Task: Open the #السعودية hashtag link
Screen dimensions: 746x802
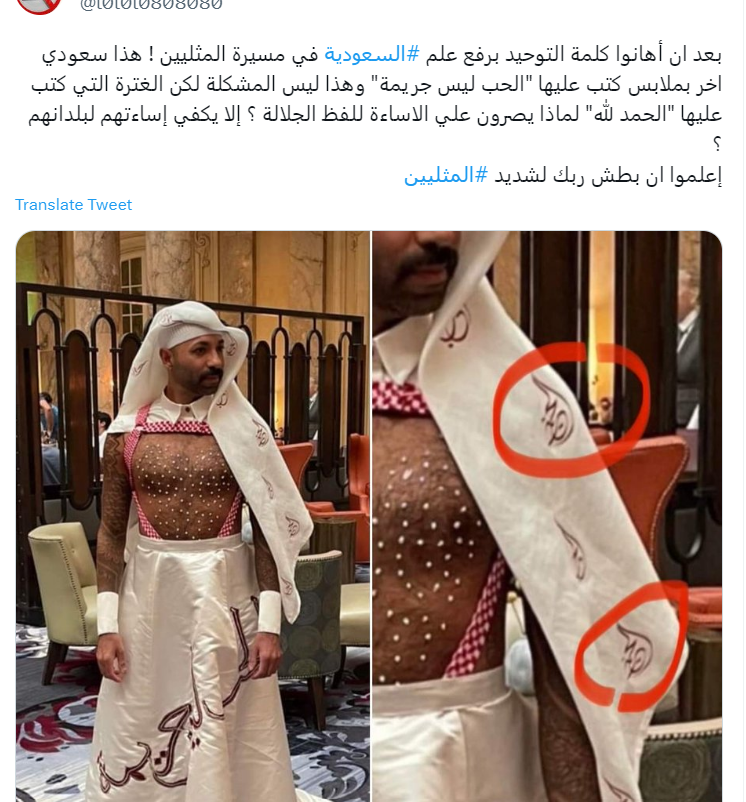Action: [x=372, y=54]
